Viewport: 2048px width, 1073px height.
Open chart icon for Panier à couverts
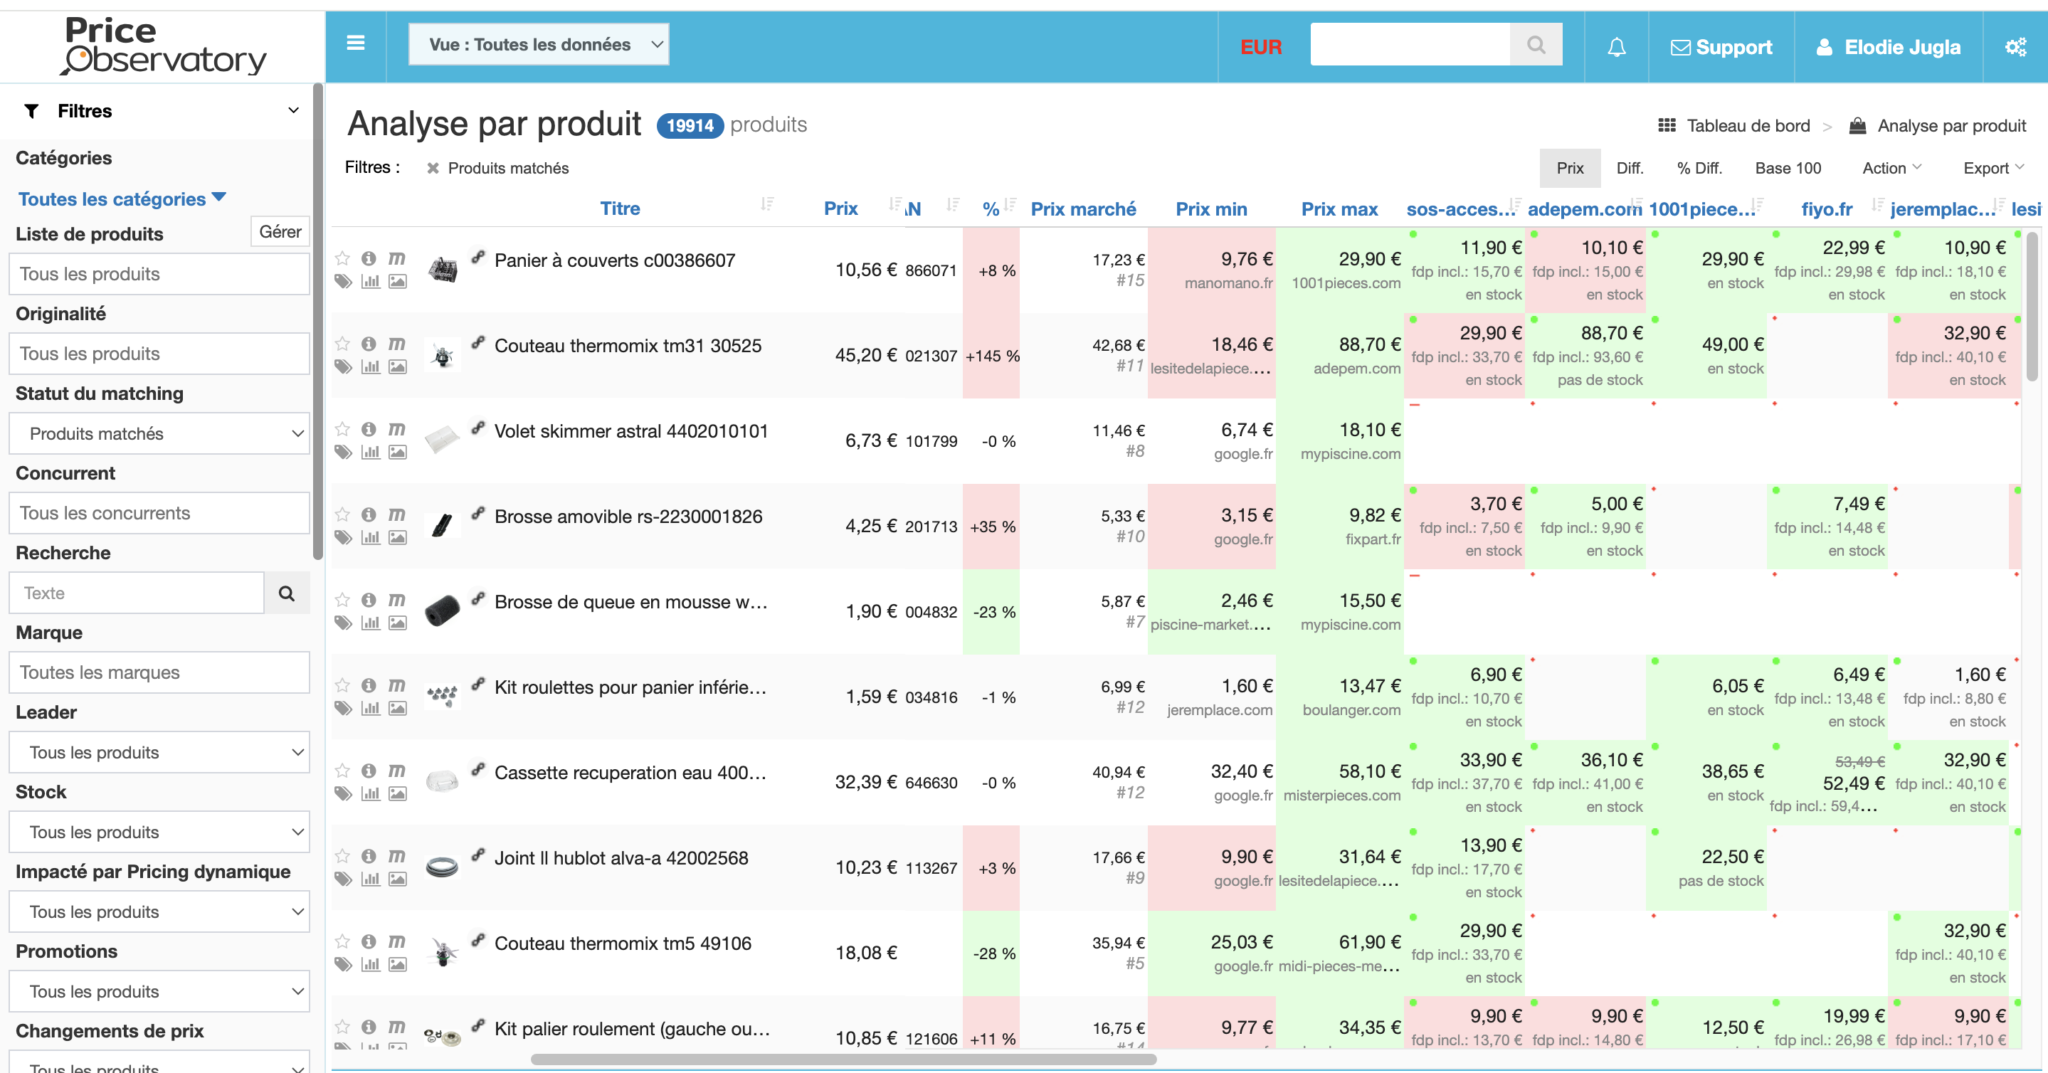tap(370, 282)
